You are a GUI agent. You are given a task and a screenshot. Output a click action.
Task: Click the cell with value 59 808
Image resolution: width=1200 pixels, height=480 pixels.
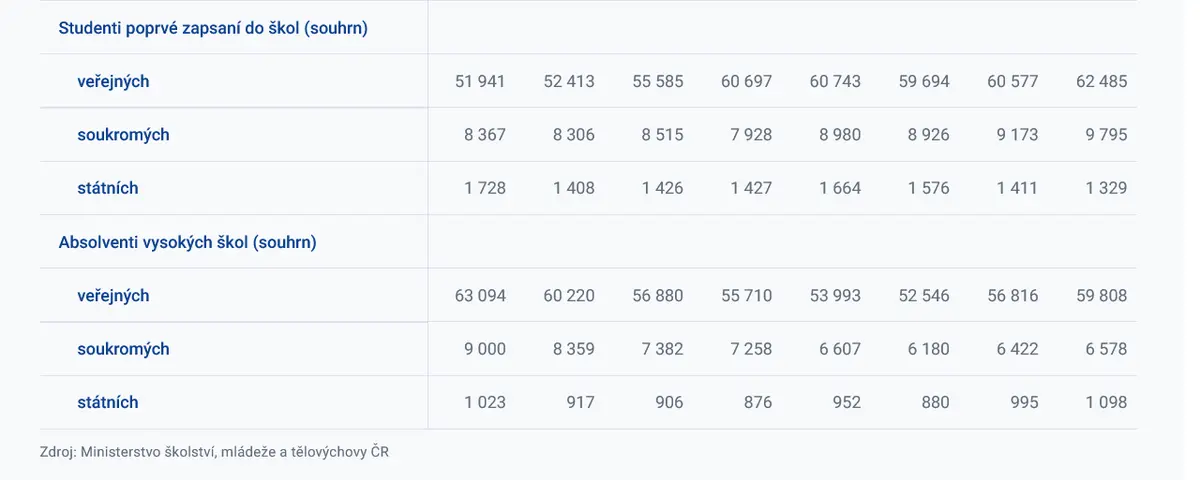click(x=1101, y=295)
